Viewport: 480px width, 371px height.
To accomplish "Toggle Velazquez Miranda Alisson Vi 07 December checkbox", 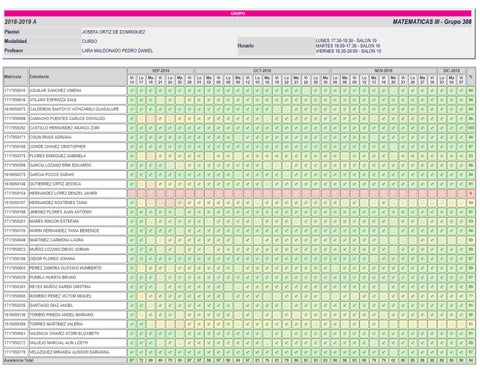I will (x=461, y=352).
